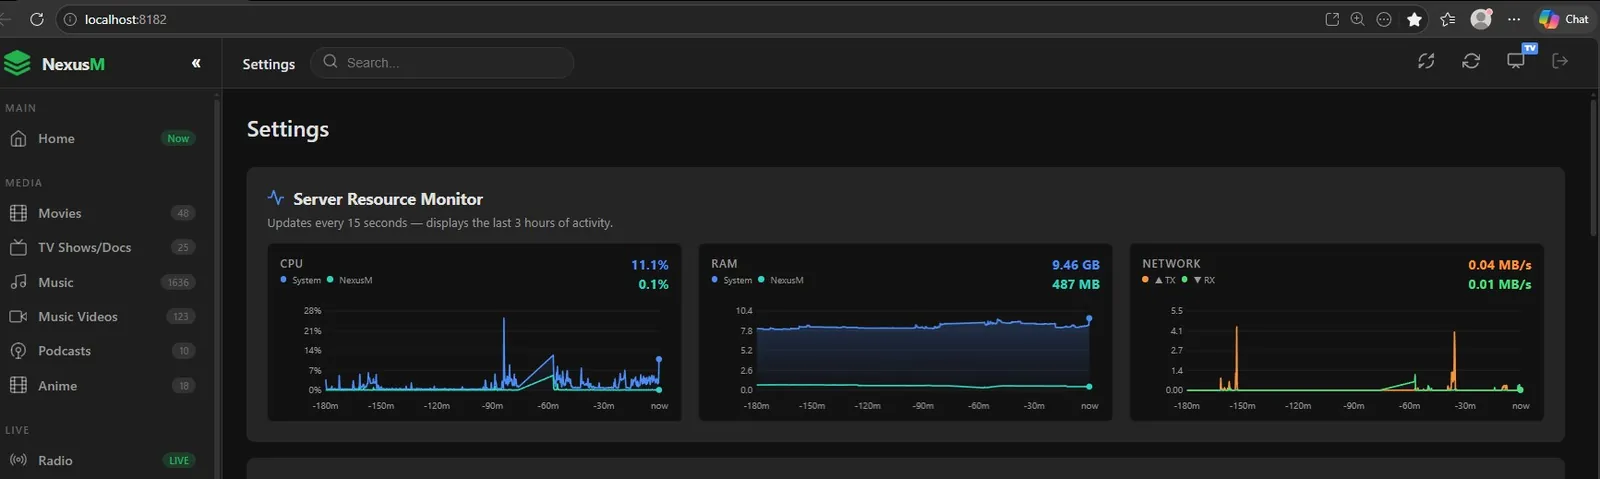Image resolution: width=1600 pixels, height=479 pixels.
Task: Open the Copilot Chat button
Action: 1565,19
